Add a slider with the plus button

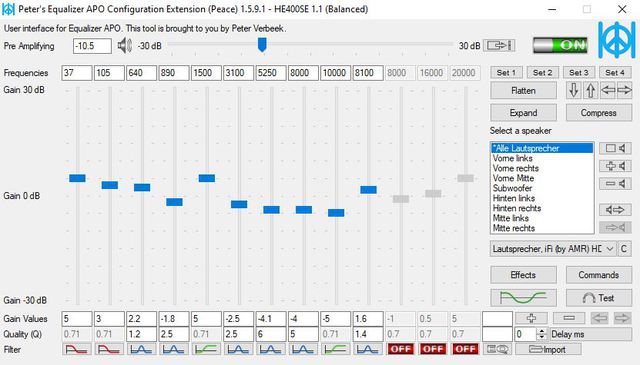click(531, 318)
